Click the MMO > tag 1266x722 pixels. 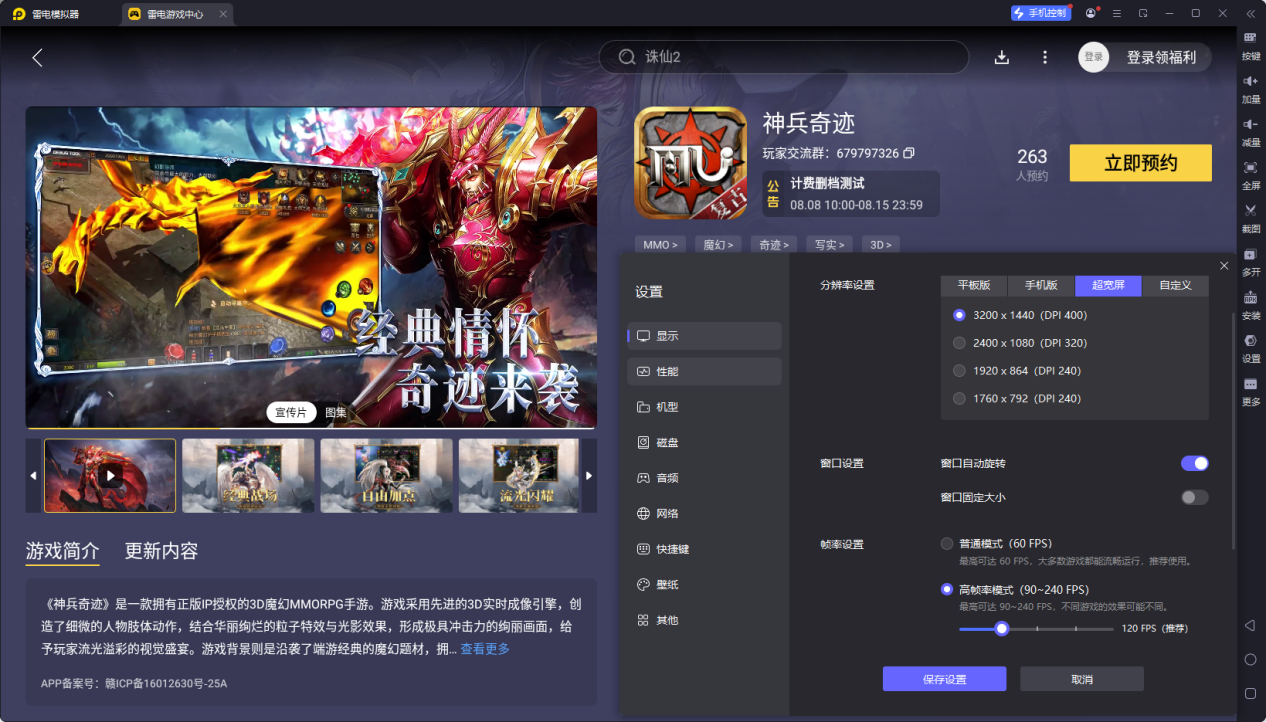tap(660, 244)
